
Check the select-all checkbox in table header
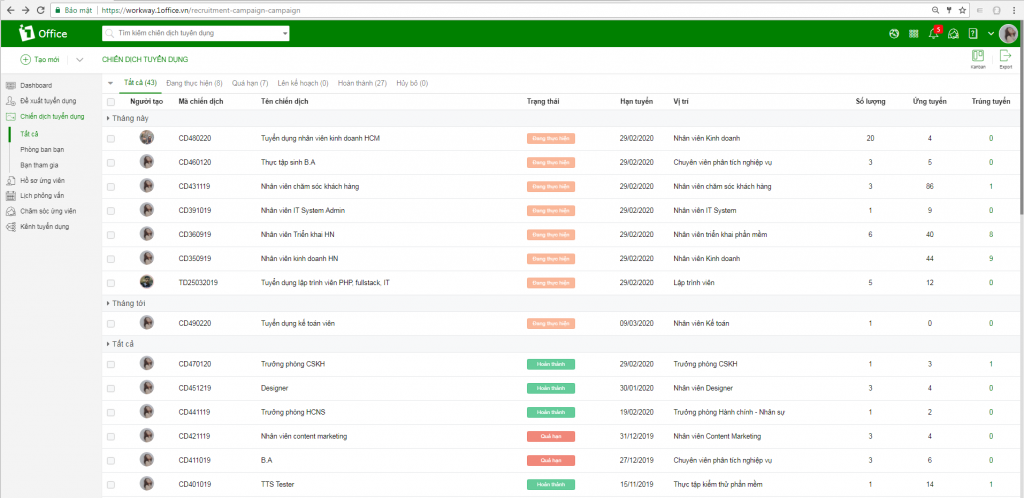(111, 102)
